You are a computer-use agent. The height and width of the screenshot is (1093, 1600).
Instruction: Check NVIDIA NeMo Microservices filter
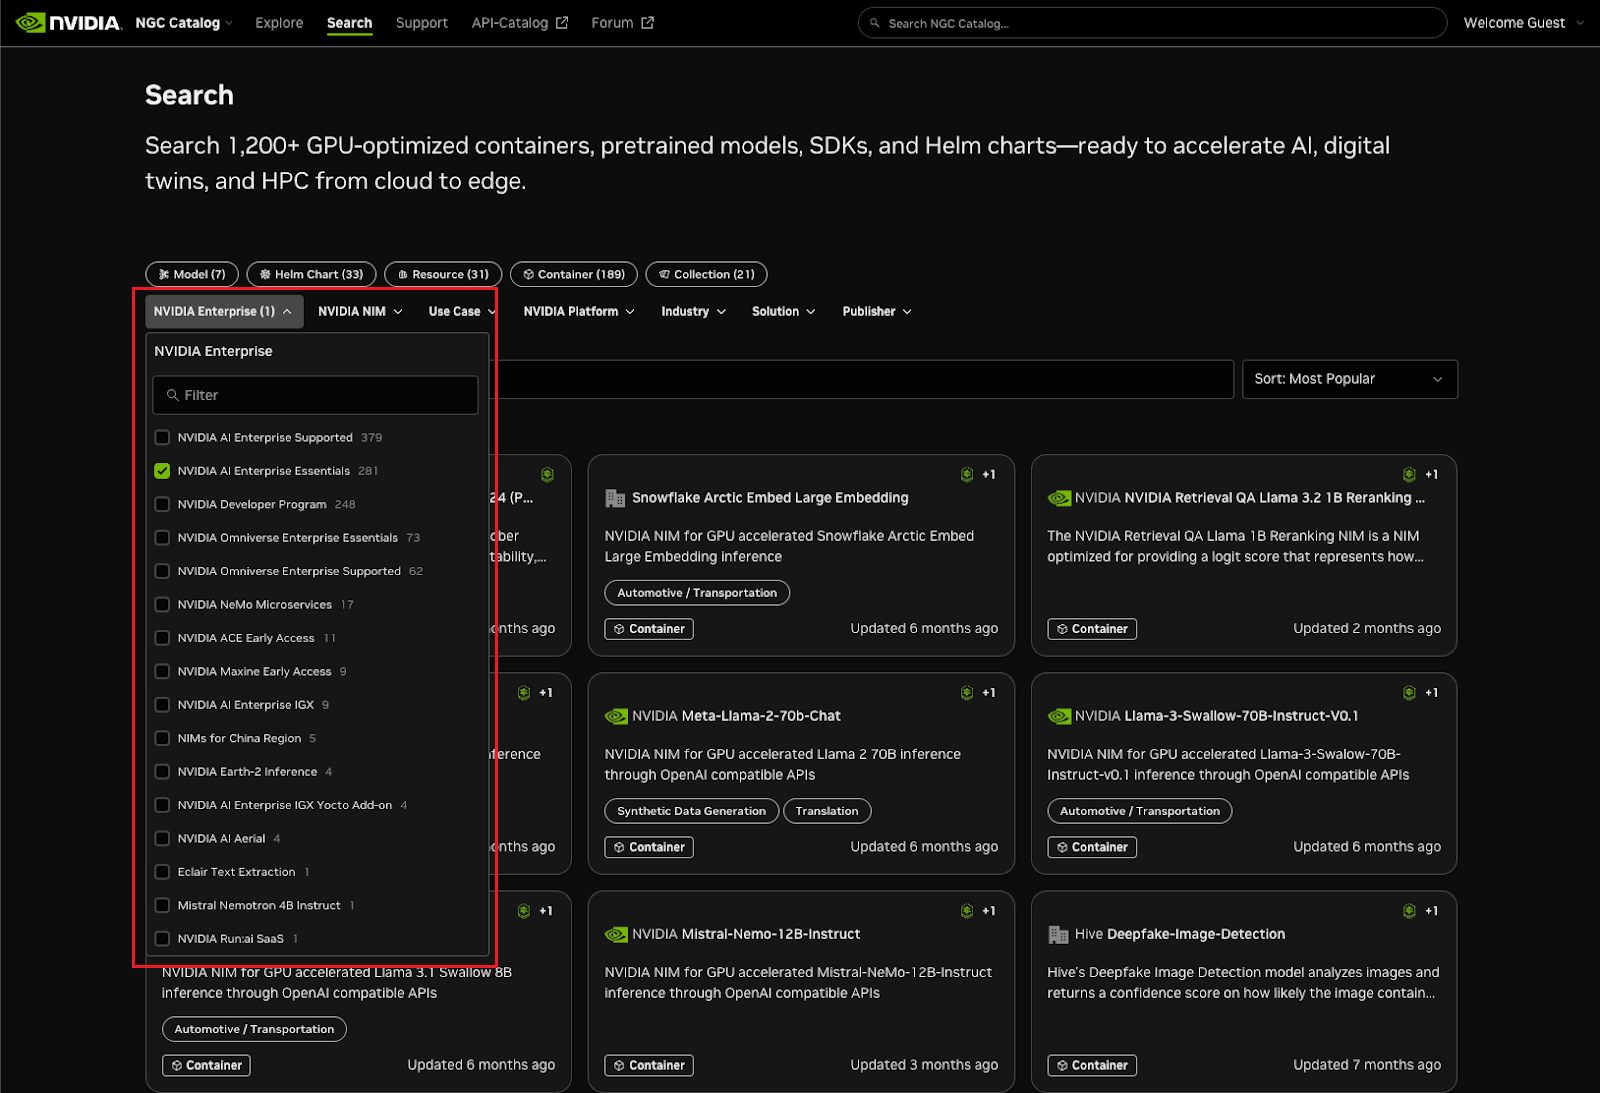pos(162,604)
